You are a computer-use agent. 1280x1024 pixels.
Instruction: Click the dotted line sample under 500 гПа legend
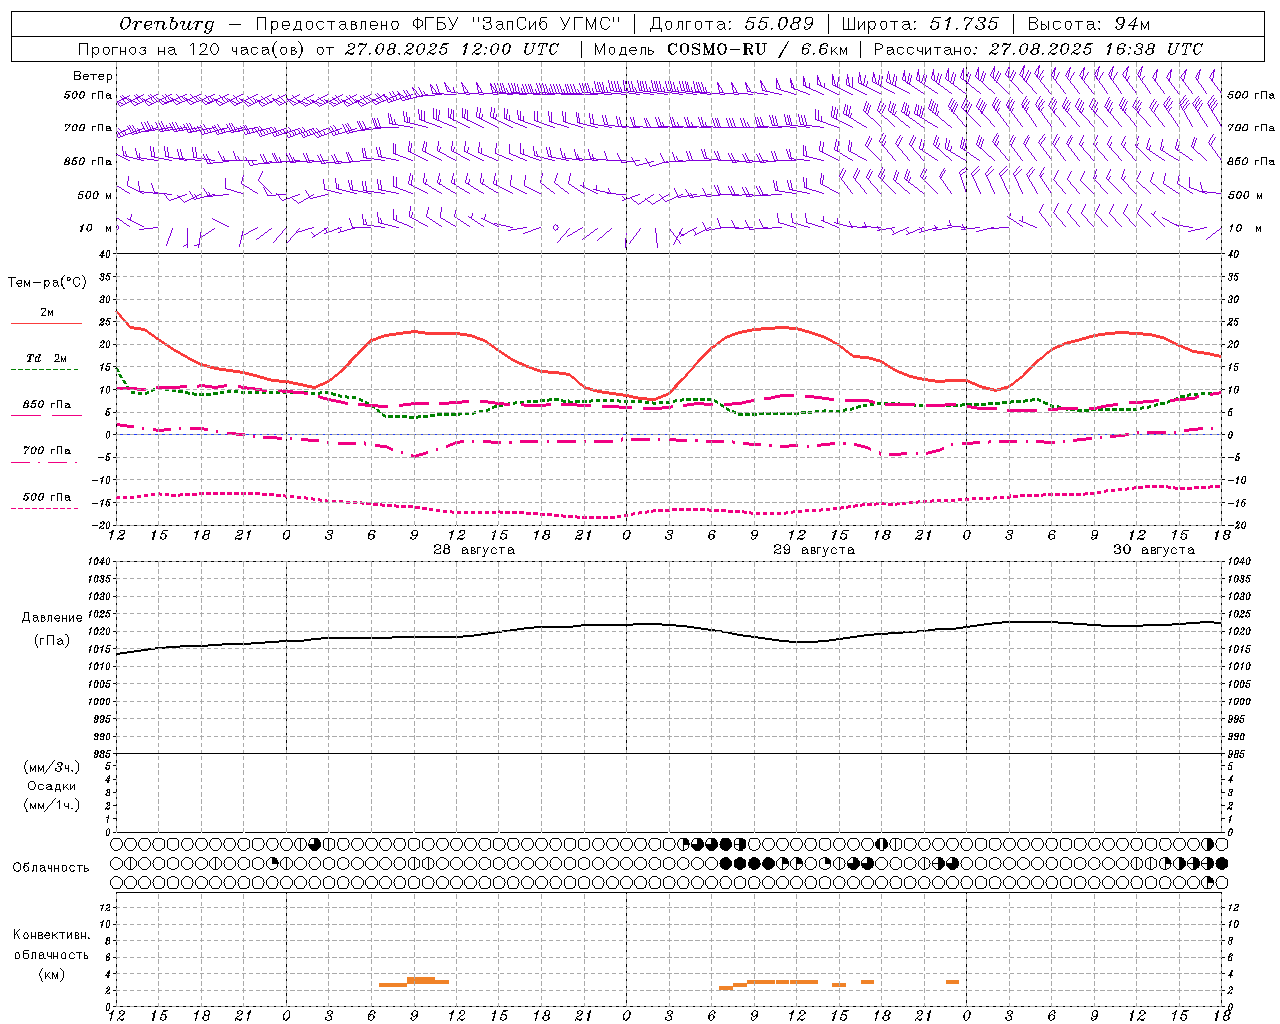click(45, 508)
